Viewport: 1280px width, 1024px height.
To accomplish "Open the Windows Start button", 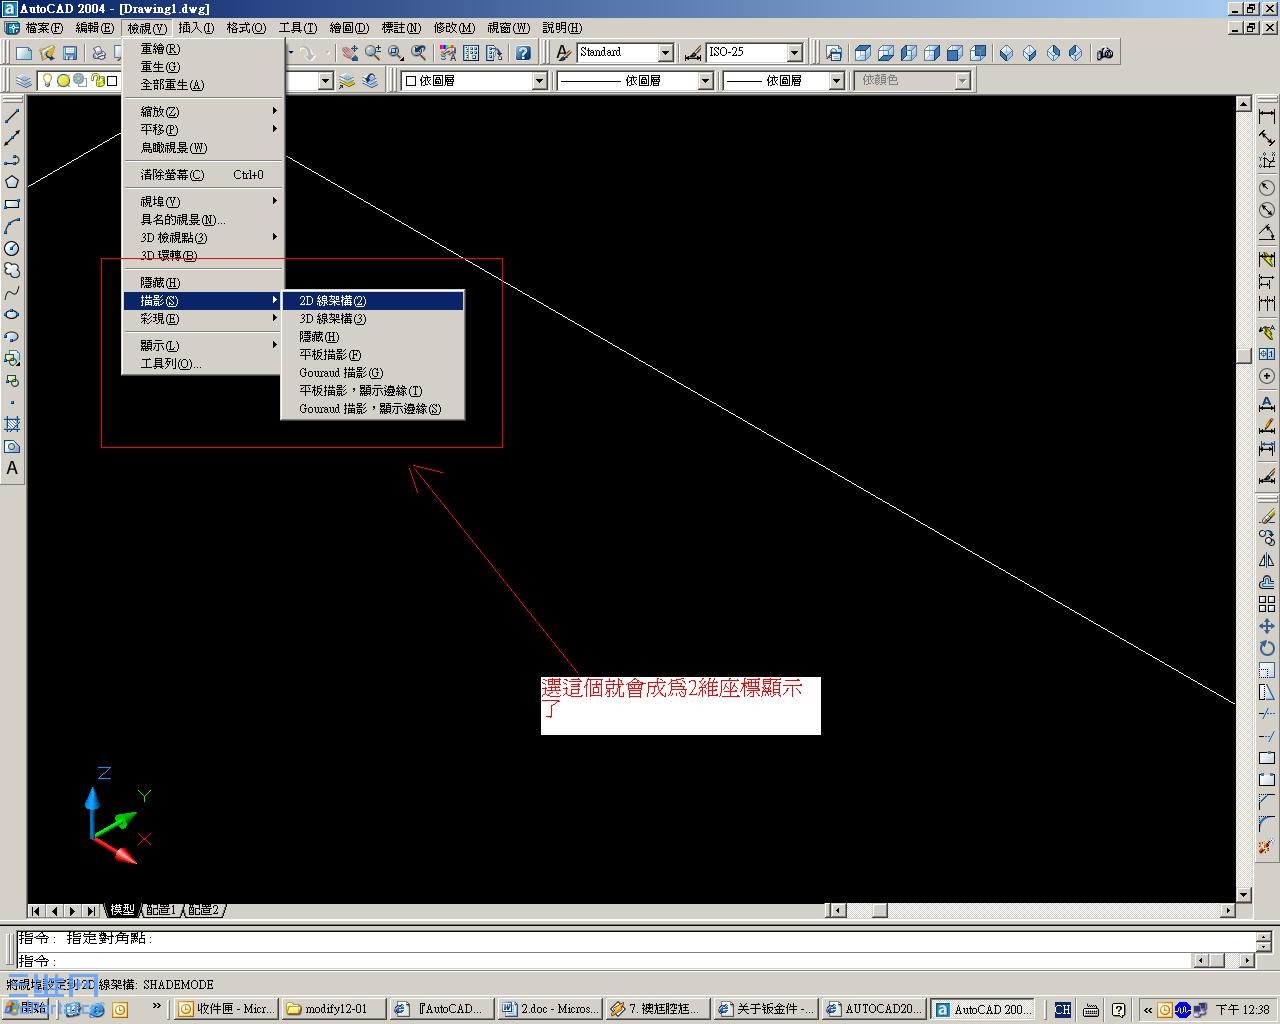I will coord(25,1009).
